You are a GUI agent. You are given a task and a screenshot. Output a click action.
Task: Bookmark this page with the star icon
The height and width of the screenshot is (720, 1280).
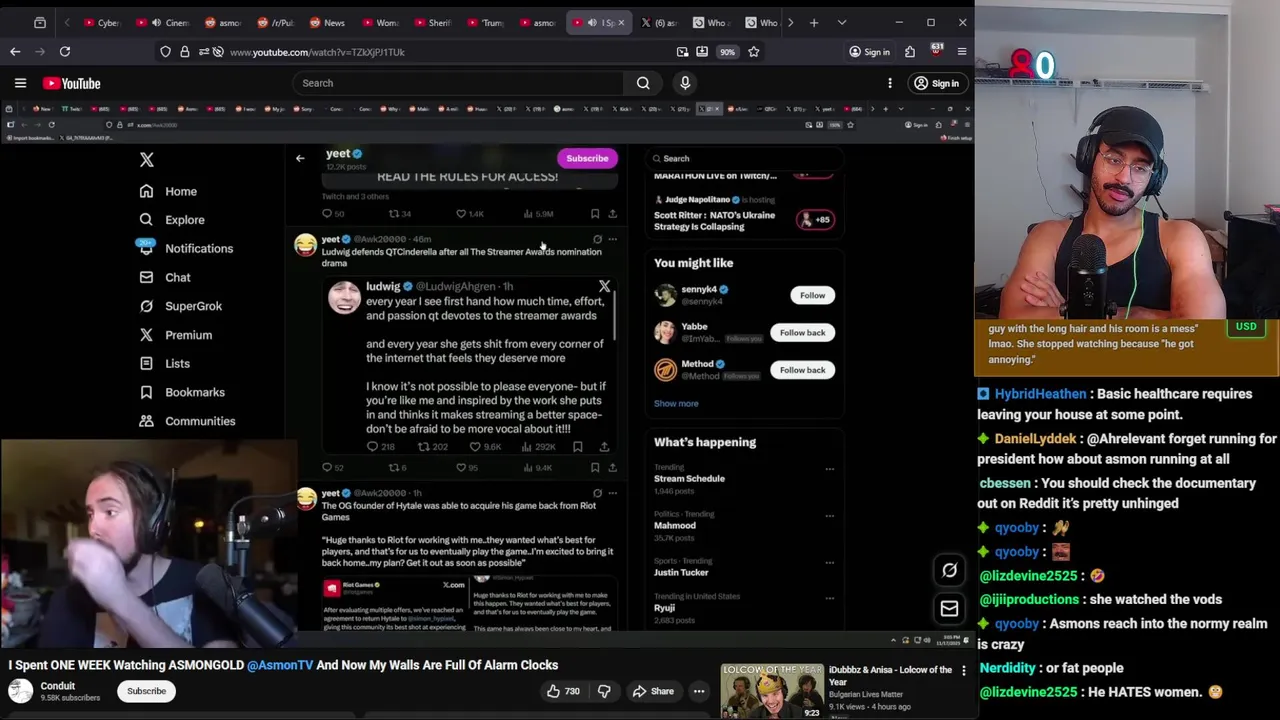click(x=754, y=52)
